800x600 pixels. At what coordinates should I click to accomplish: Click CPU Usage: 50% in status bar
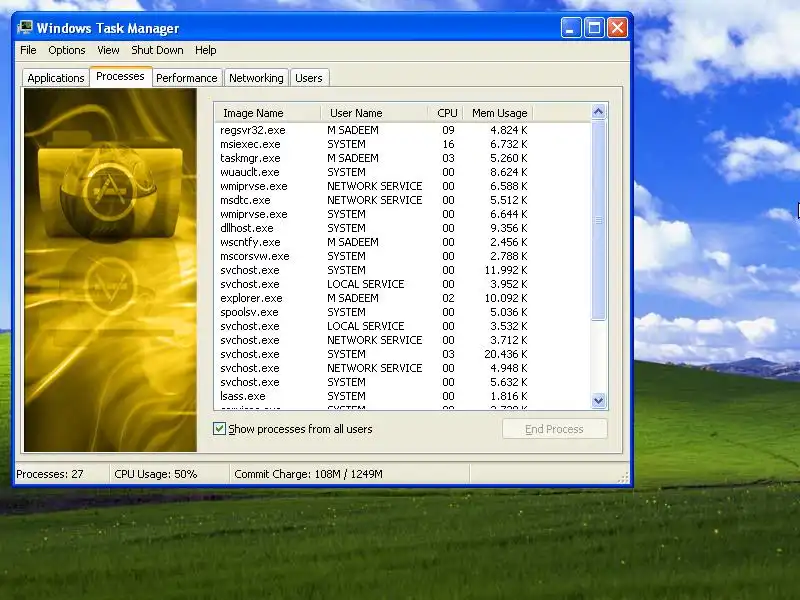[156, 474]
